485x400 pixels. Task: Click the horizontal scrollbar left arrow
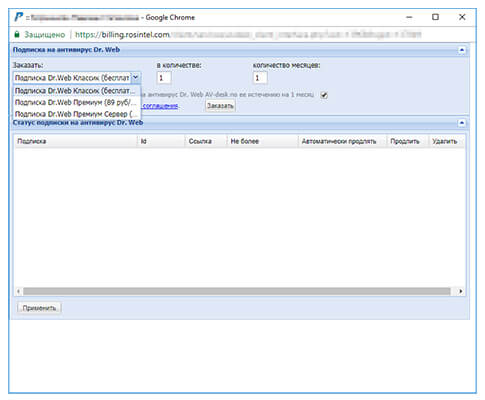pos(18,291)
